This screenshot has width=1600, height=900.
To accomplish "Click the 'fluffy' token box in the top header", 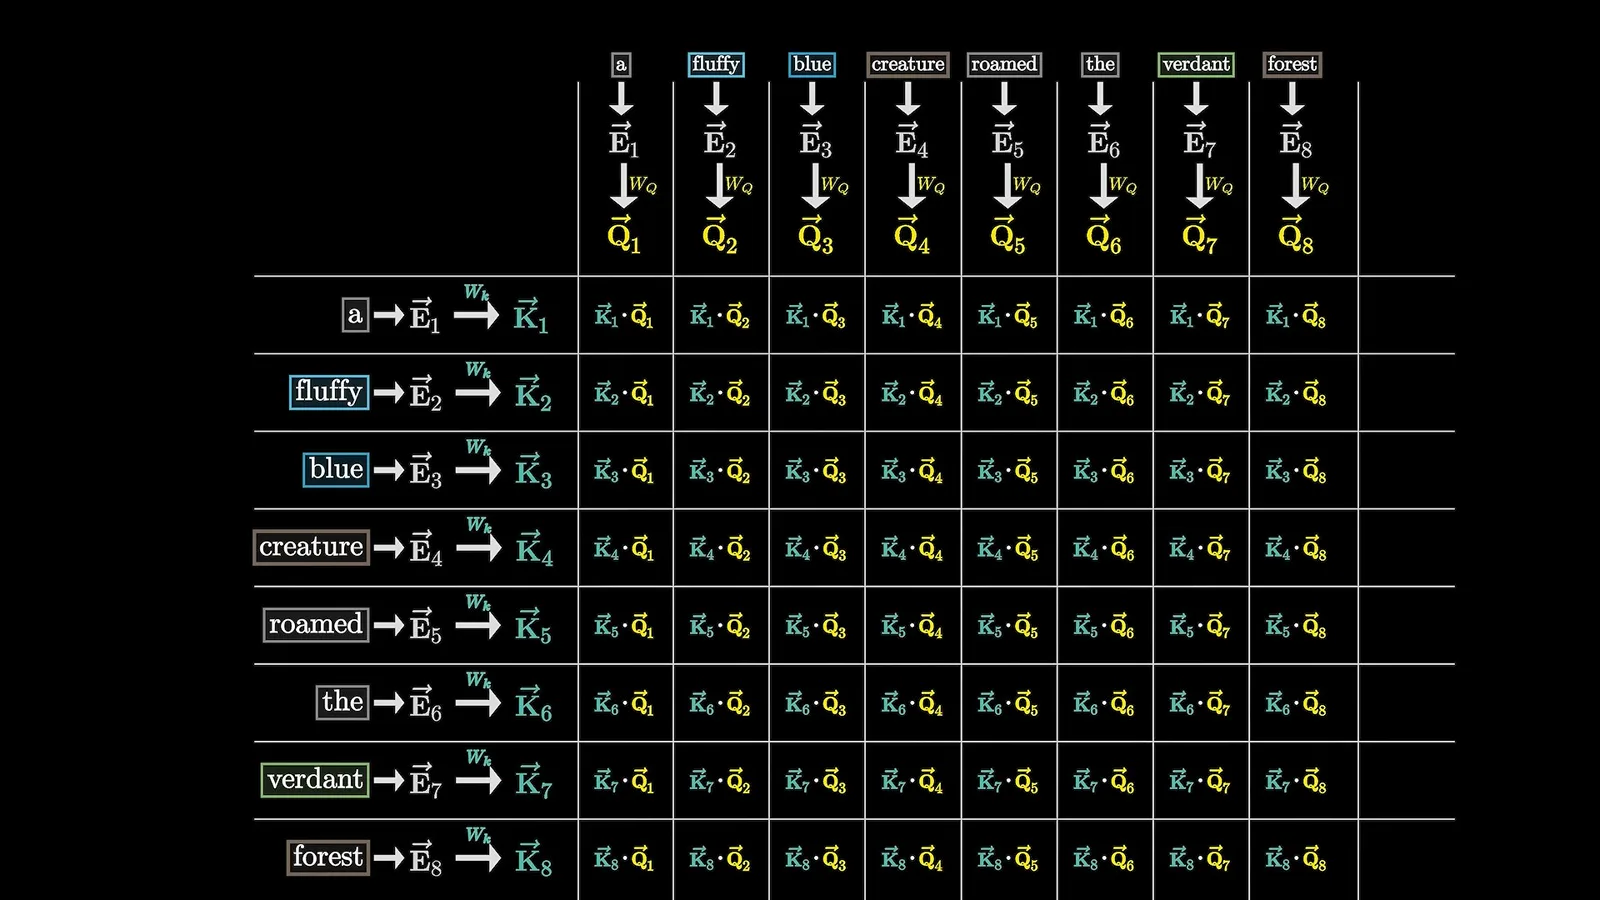I will pos(716,64).
